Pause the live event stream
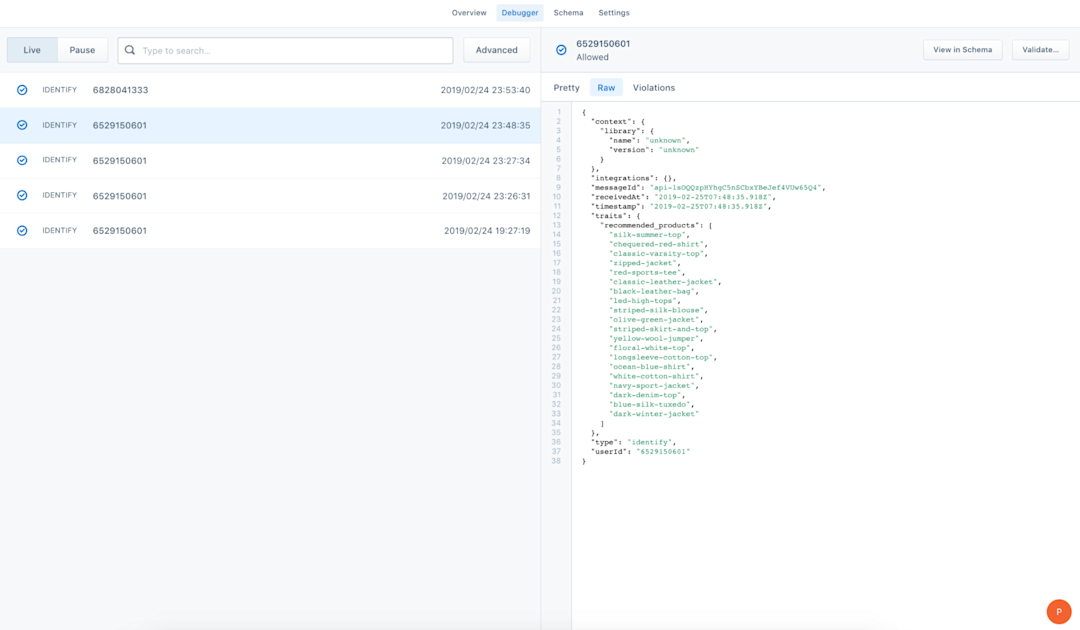1080x630 pixels. pyautogui.click(x=82, y=50)
